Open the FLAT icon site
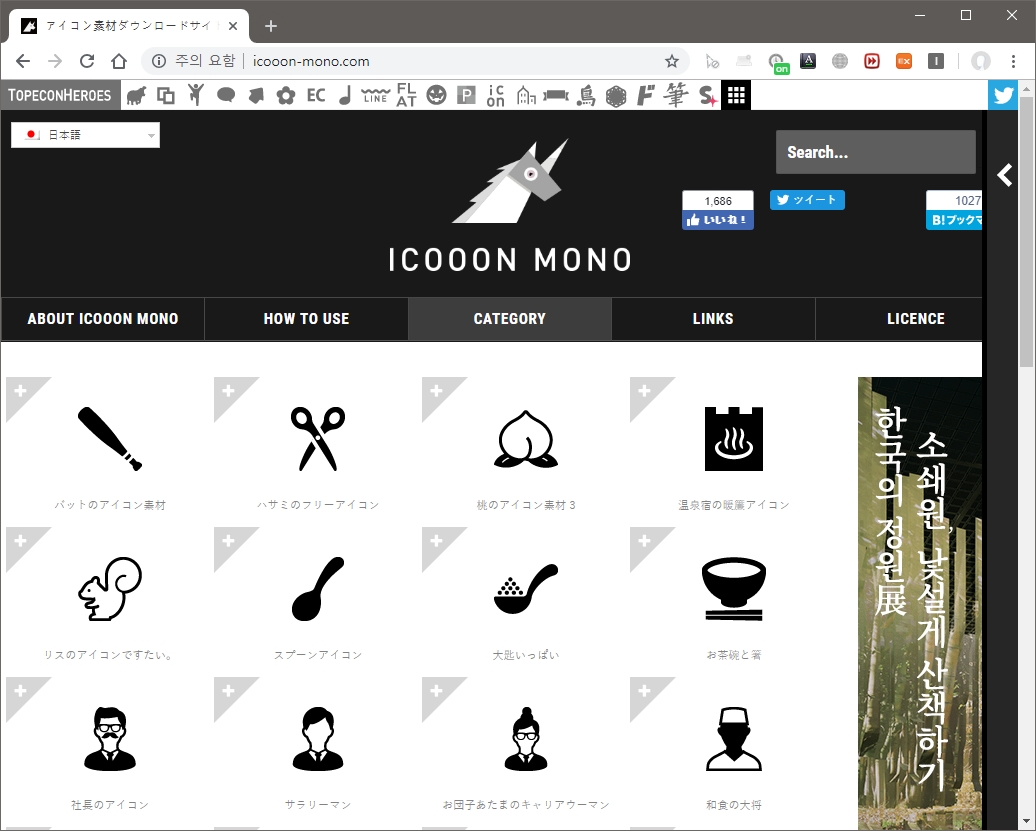 tap(406, 95)
